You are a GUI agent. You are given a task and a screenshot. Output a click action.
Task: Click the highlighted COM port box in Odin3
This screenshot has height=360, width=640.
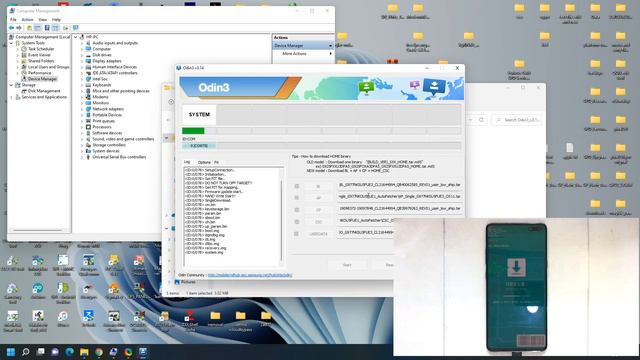199,146
